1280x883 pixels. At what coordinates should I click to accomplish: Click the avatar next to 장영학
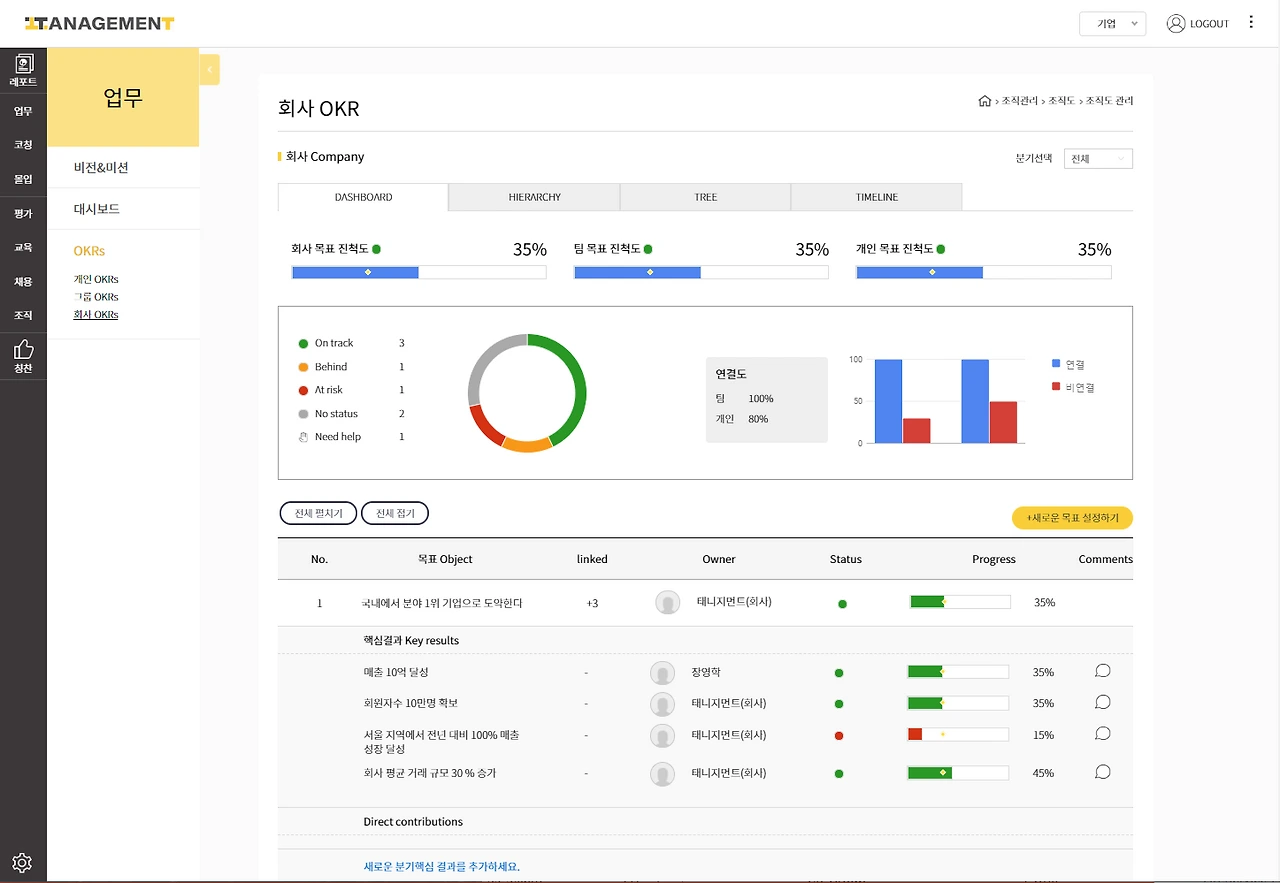[662, 673]
